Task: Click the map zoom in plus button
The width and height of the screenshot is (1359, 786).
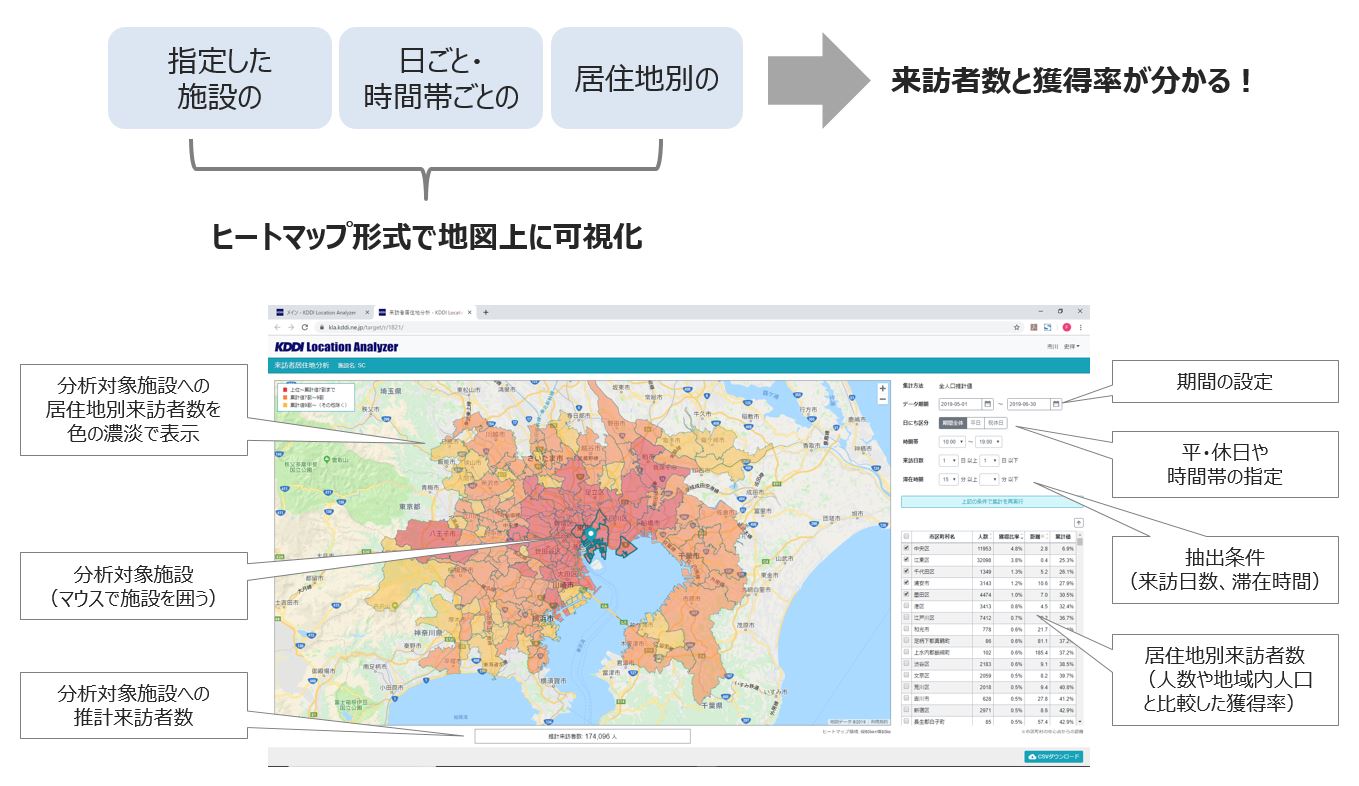Action: pos(882,388)
